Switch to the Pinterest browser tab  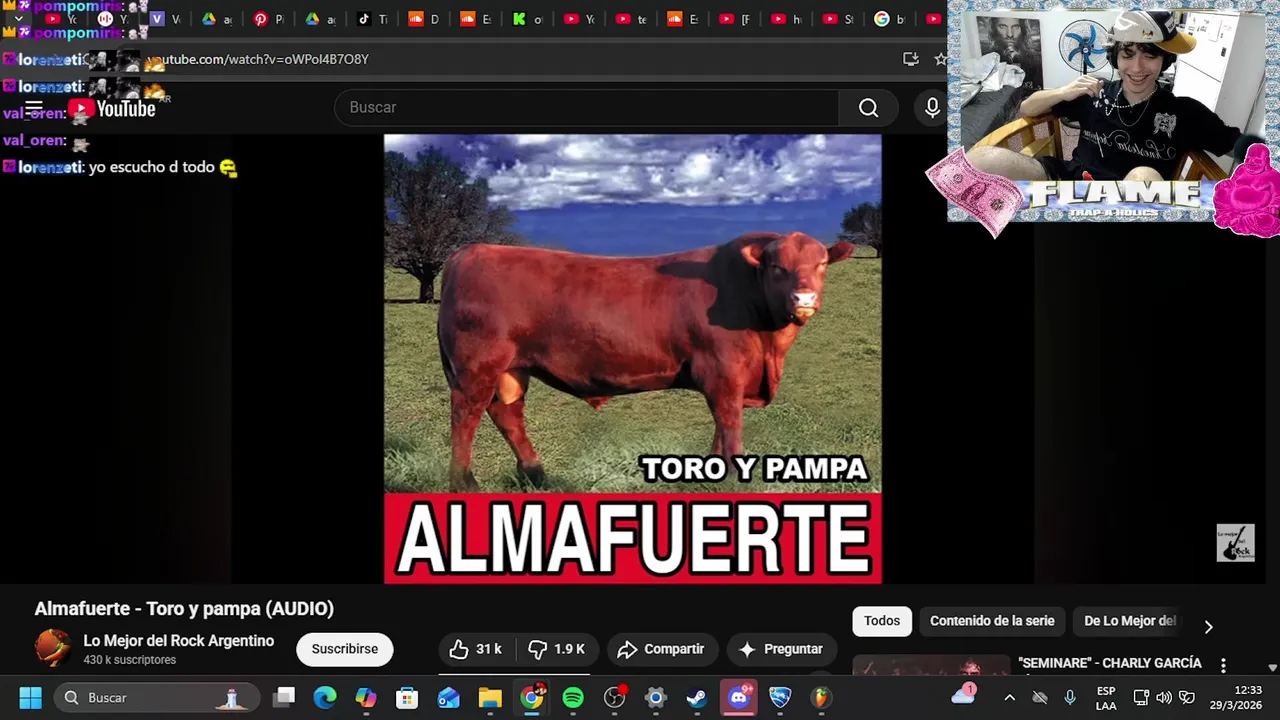tap(268, 19)
